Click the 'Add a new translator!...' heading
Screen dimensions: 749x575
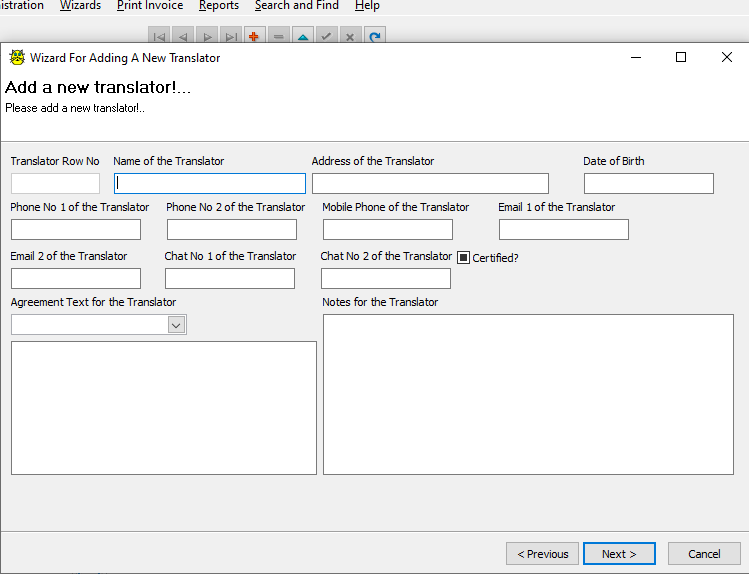pos(98,87)
